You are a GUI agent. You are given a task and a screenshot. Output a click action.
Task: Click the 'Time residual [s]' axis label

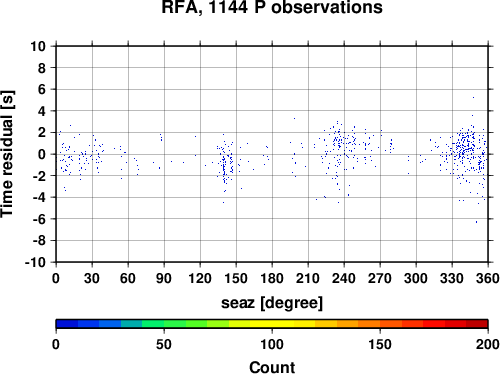[8, 154]
